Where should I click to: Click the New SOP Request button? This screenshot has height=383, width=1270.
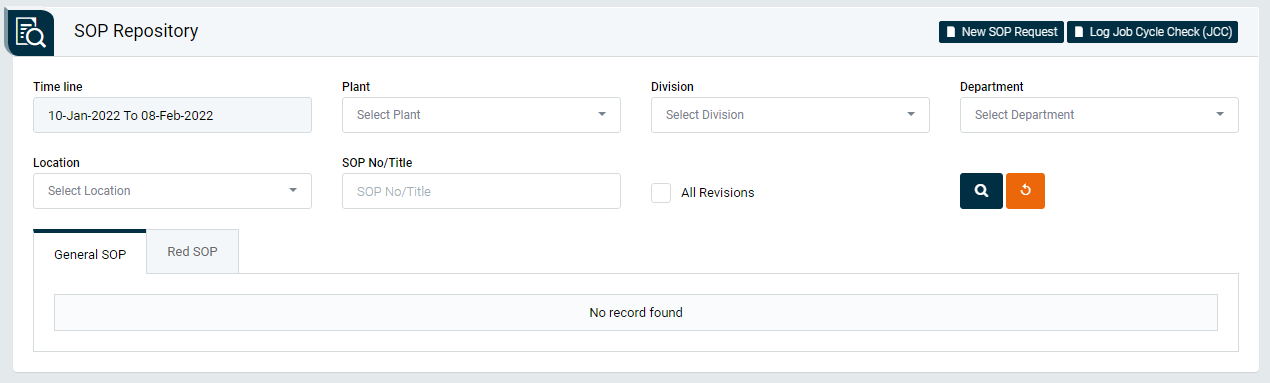[1001, 32]
